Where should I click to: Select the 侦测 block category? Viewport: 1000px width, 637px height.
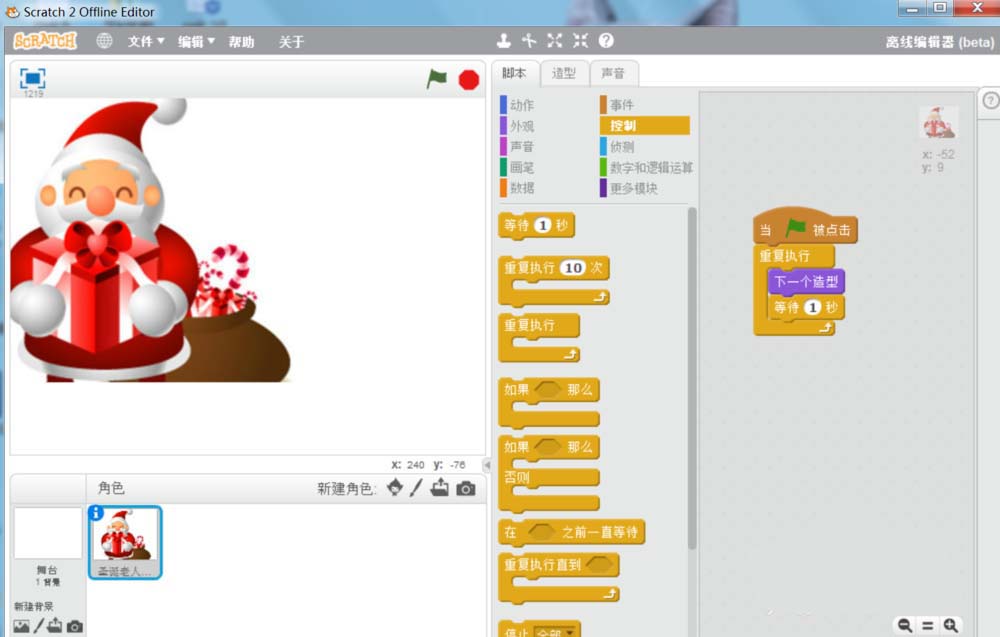coord(617,147)
